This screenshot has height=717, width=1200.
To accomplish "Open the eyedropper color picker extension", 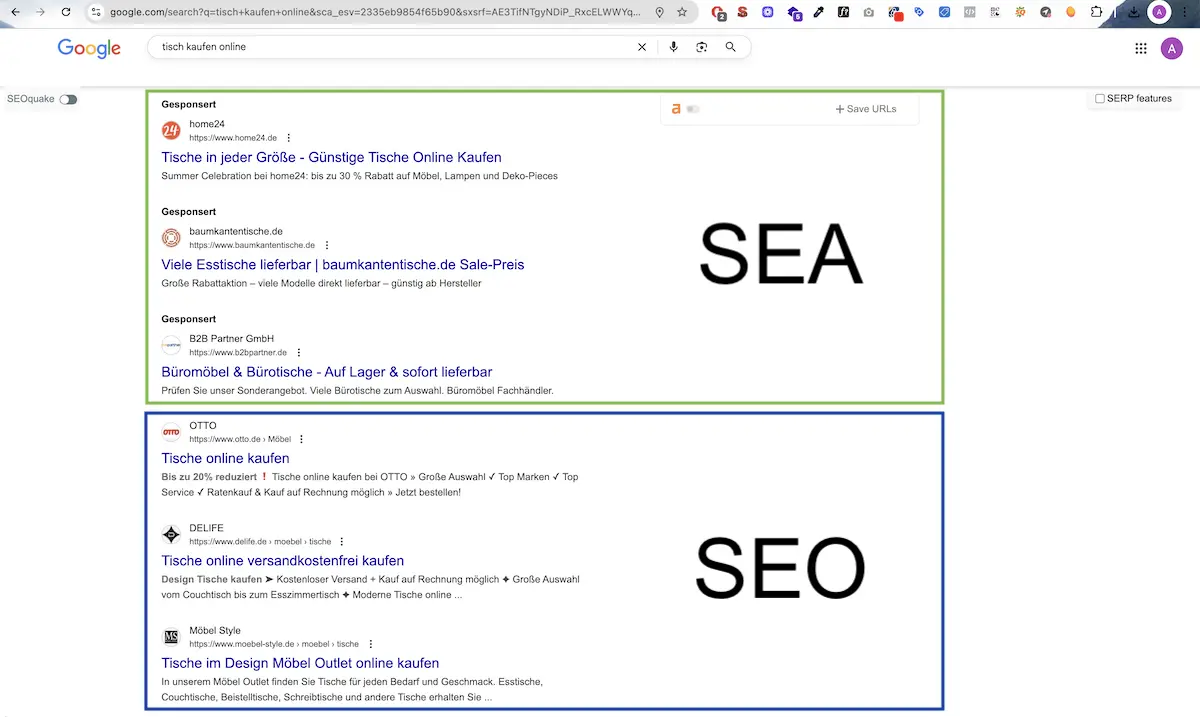I will pyautogui.click(x=819, y=12).
